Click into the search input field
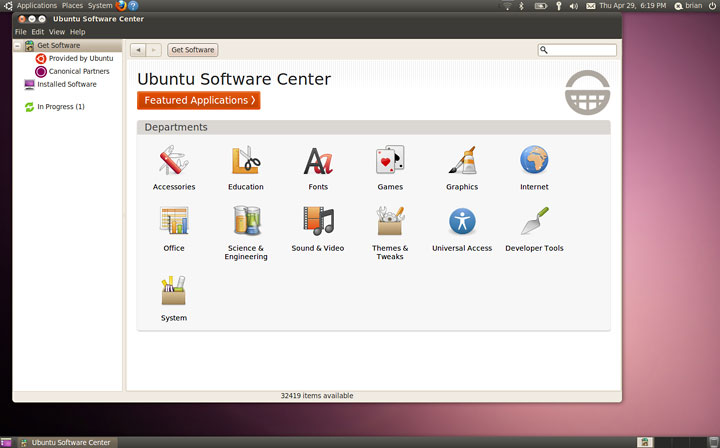The image size is (720, 448). tap(577, 50)
